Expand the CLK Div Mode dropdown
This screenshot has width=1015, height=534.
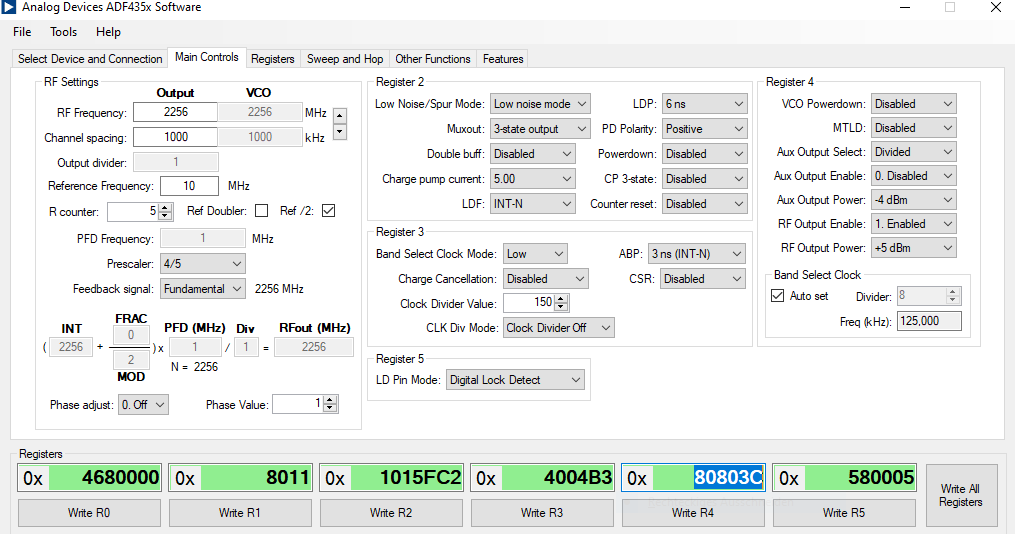(559, 328)
